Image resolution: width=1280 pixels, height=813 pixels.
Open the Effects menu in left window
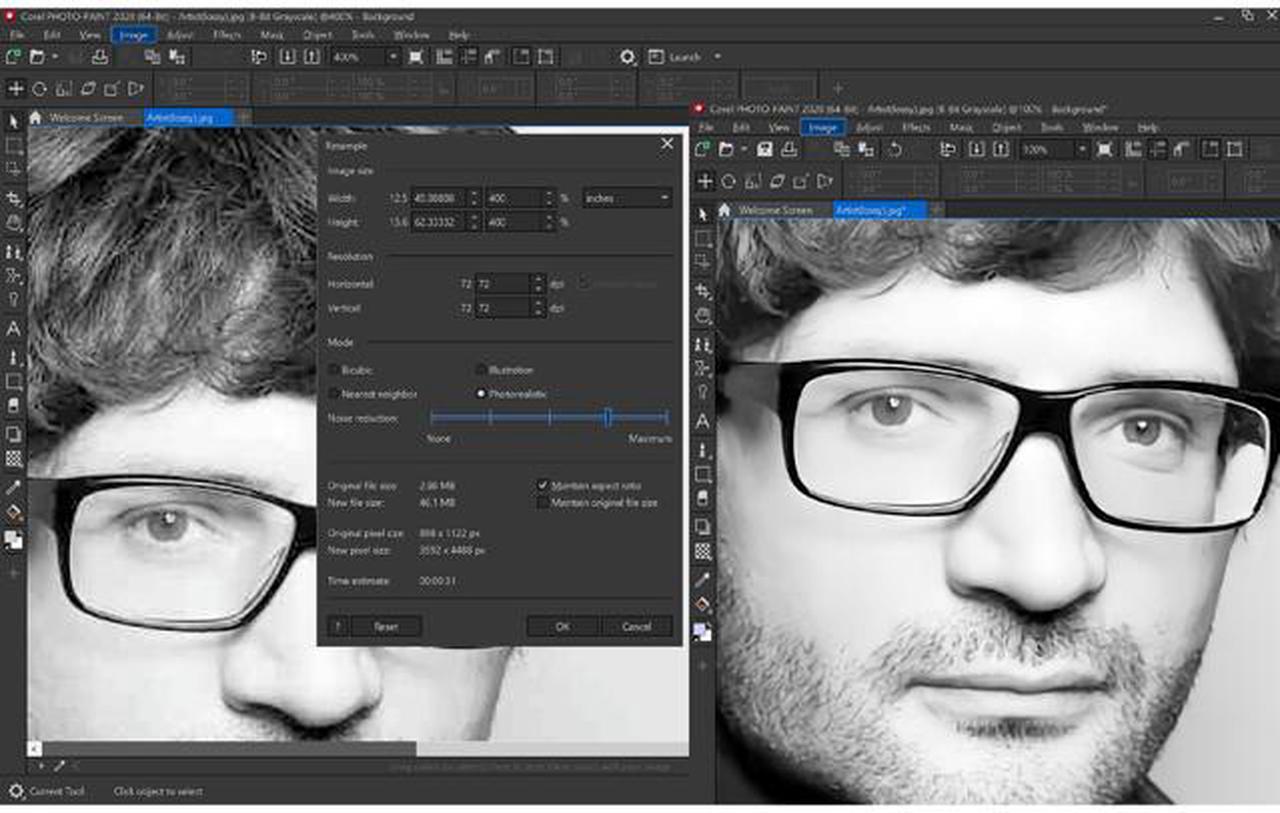click(x=227, y=35)
